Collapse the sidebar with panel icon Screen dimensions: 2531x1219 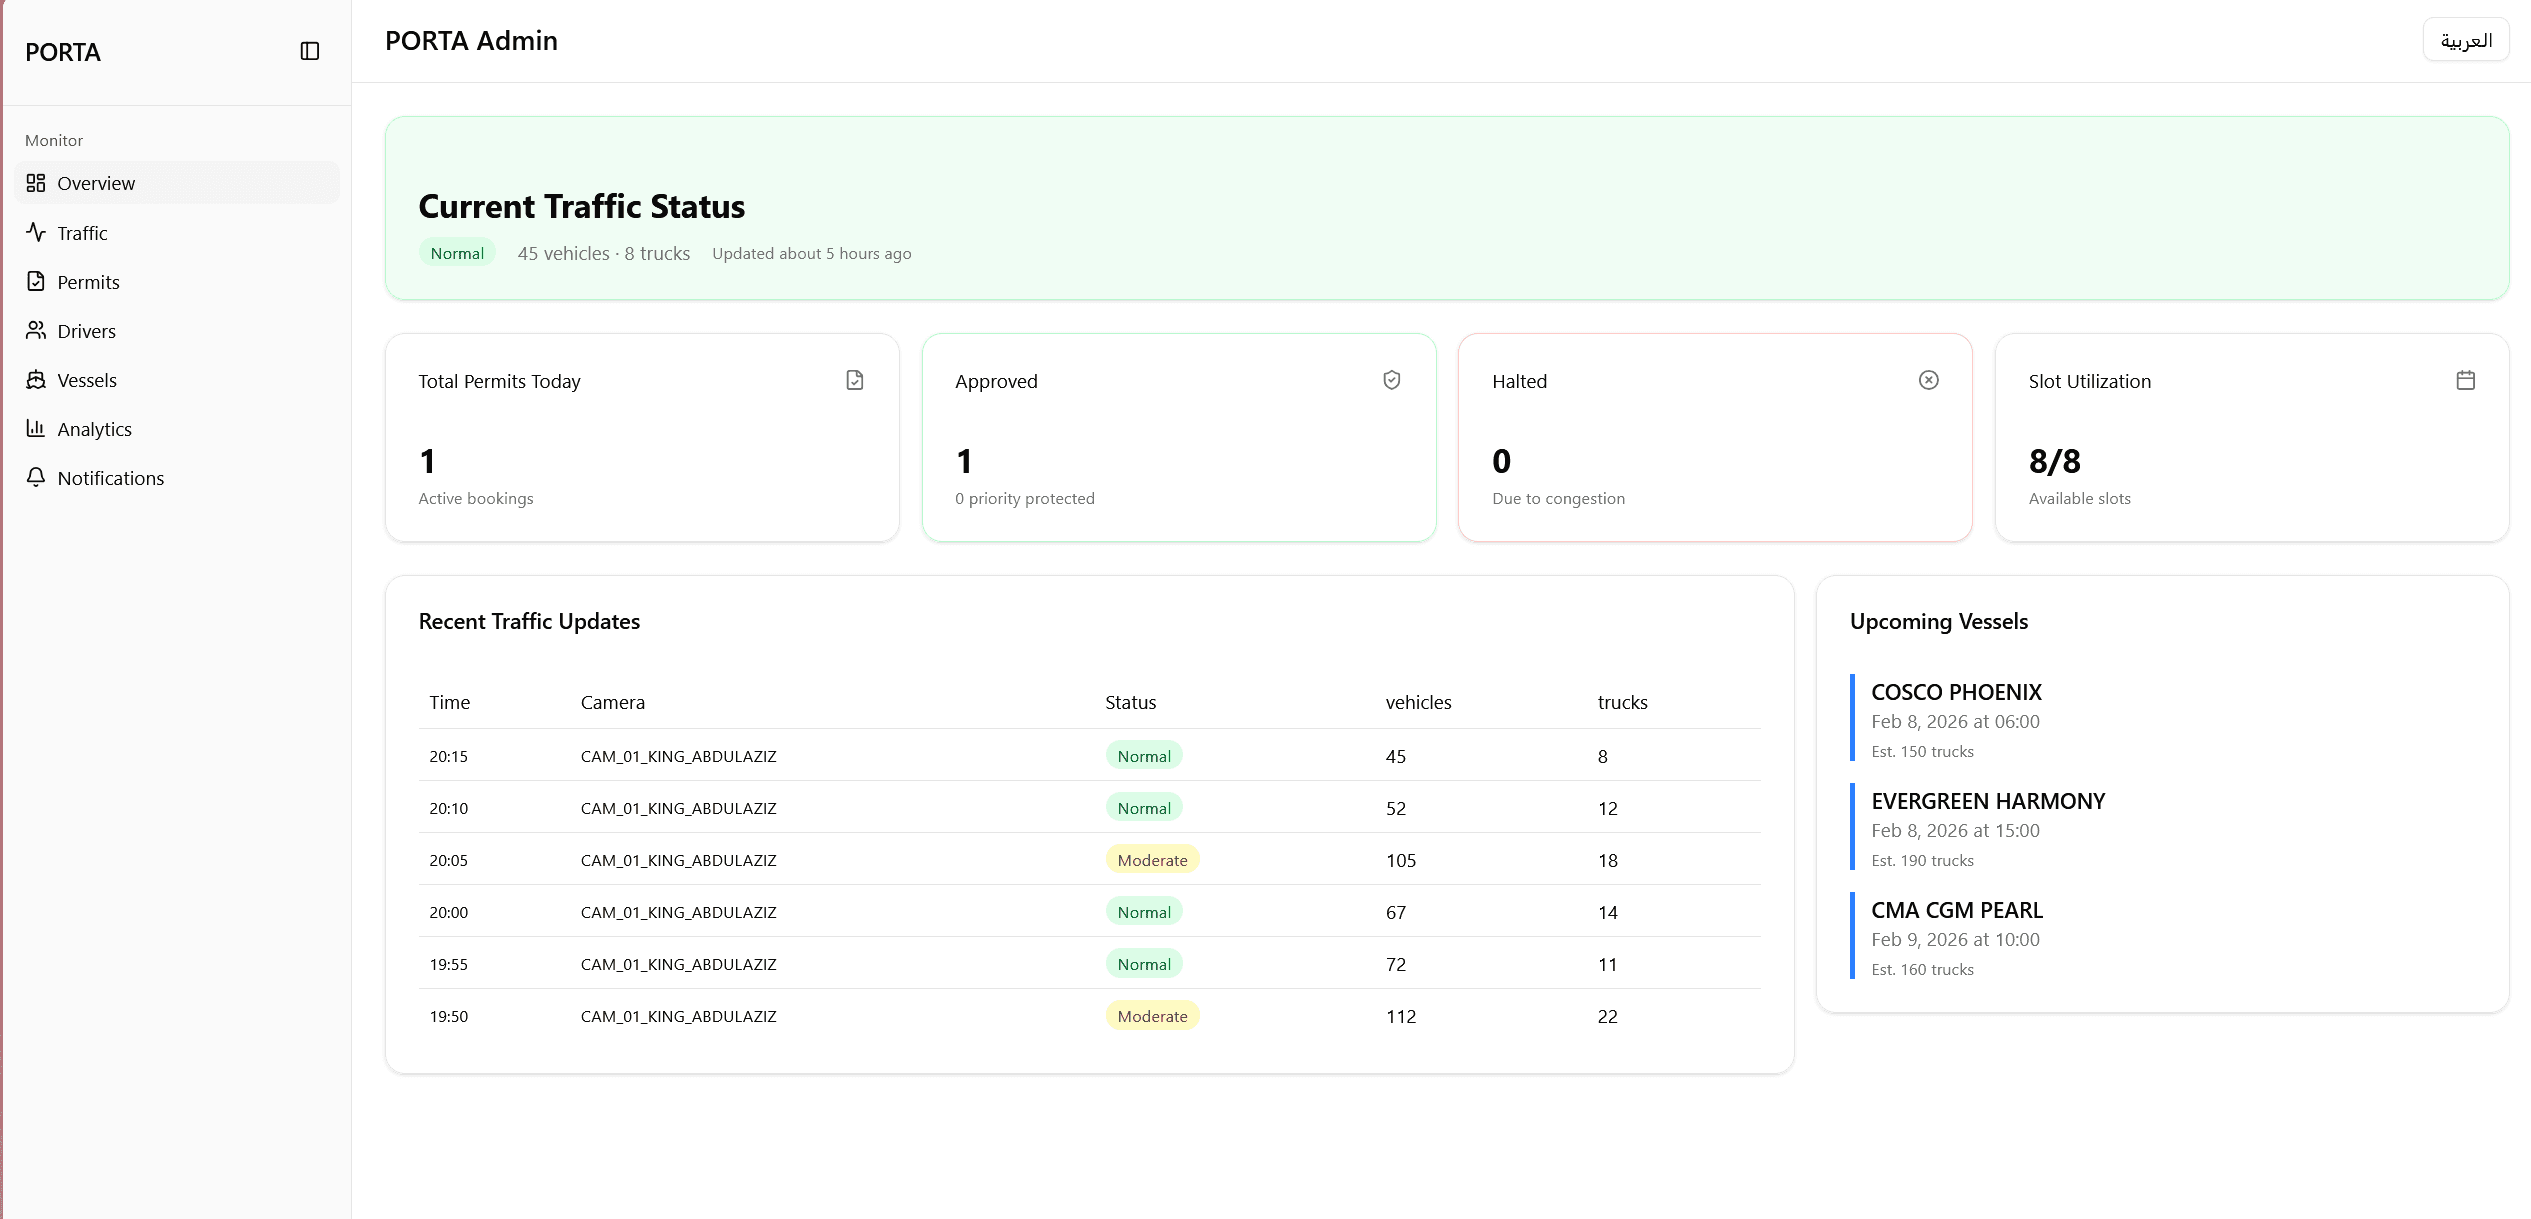click(310, 51)
